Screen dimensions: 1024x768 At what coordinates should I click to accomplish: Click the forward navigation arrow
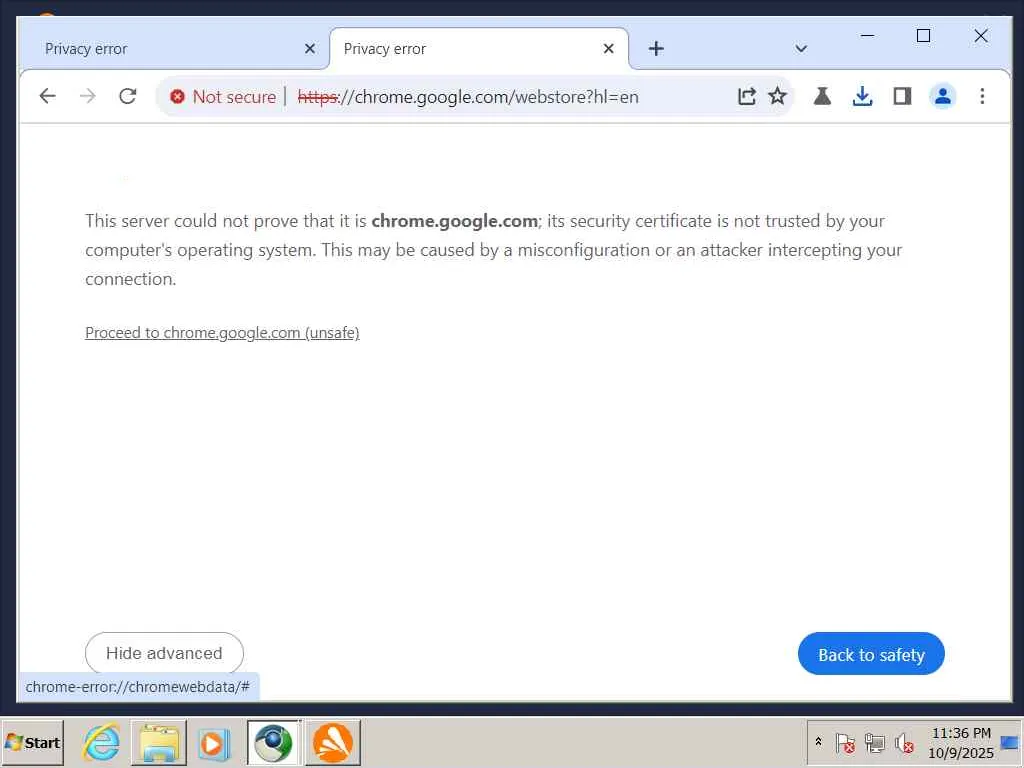point(88,97)
